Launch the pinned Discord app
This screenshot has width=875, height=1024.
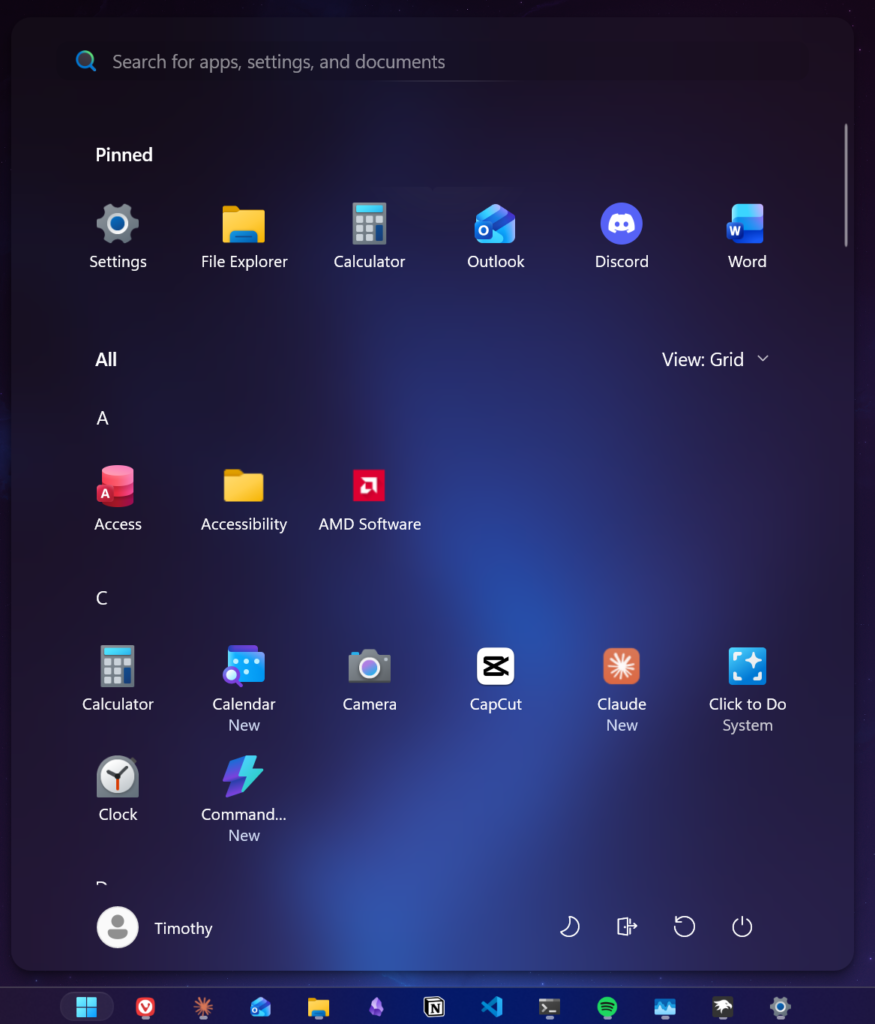tap(622, 236)
